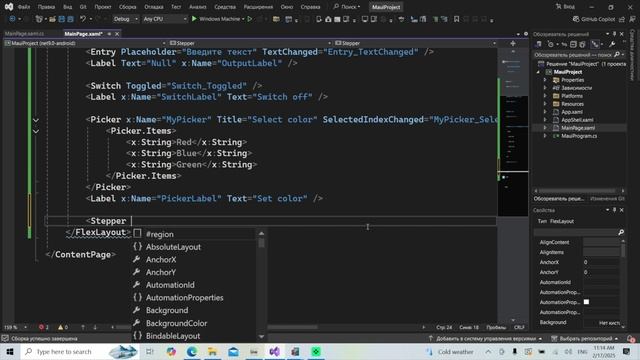Open the Сборка menu
The width and height of the screenshot is (640, 360).
128,7
